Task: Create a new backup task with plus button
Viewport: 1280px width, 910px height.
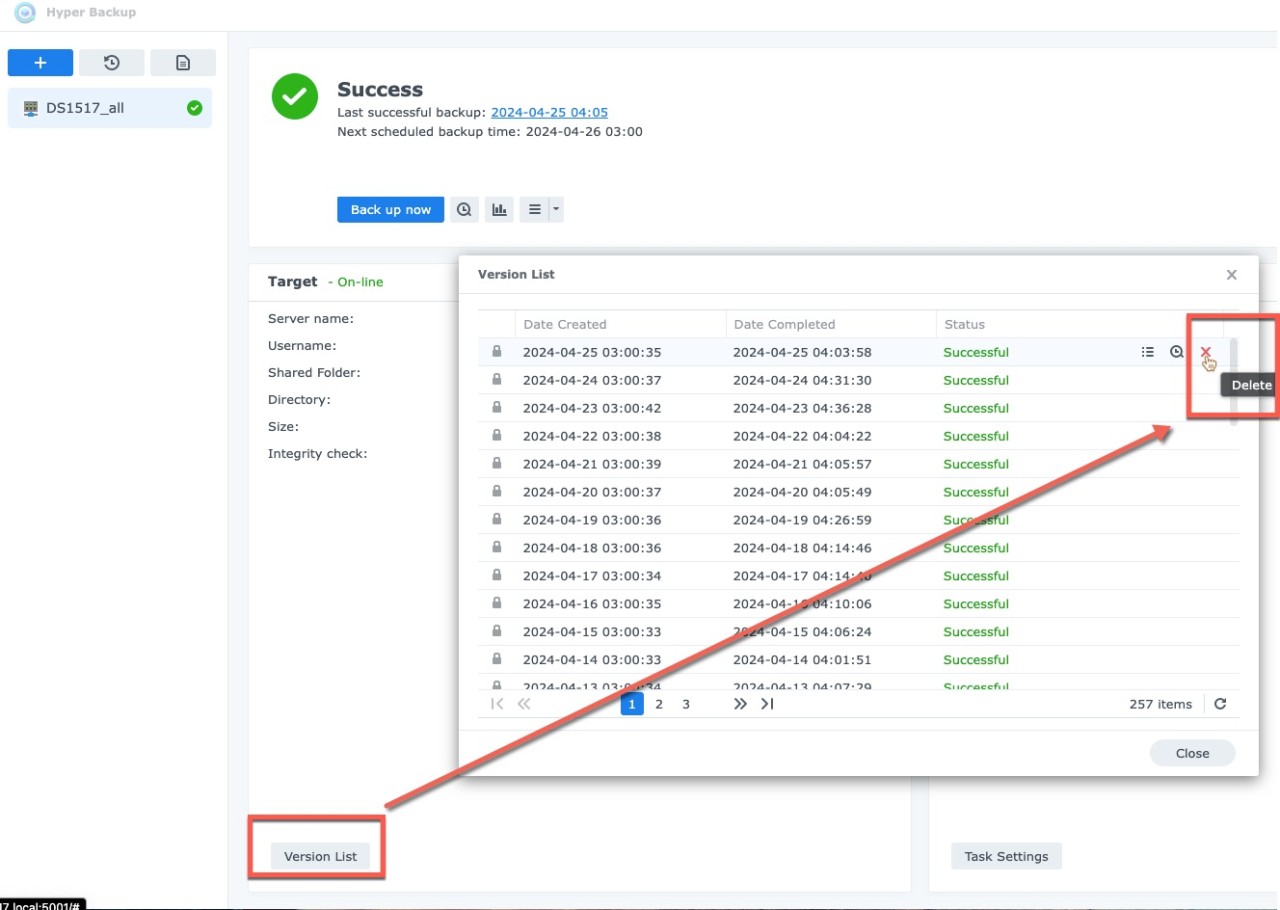Action: pos(40,63)
